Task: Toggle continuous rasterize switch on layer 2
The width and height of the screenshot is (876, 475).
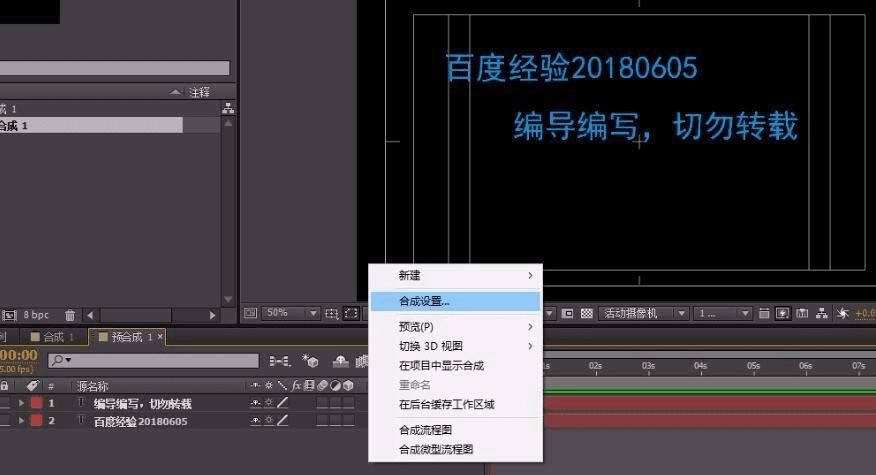Action: point(269,420)
